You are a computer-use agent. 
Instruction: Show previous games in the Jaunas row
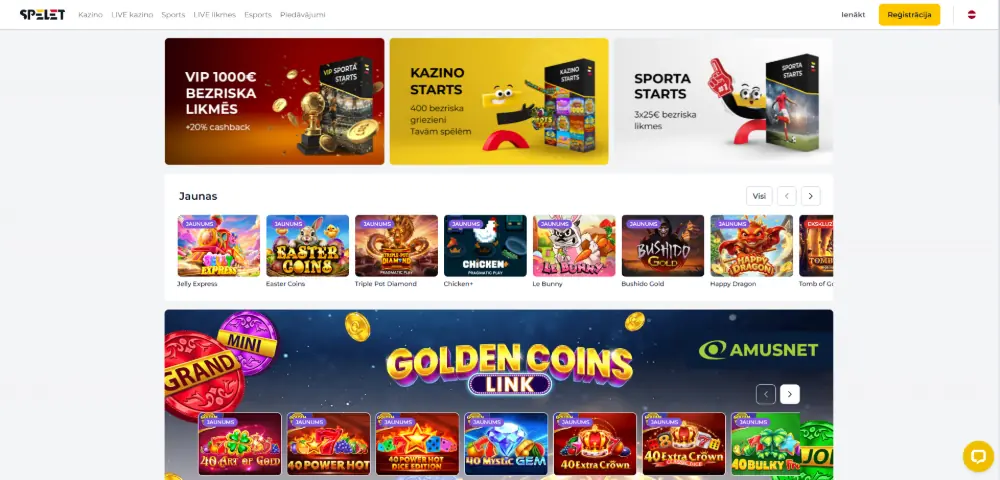point(786,196)
